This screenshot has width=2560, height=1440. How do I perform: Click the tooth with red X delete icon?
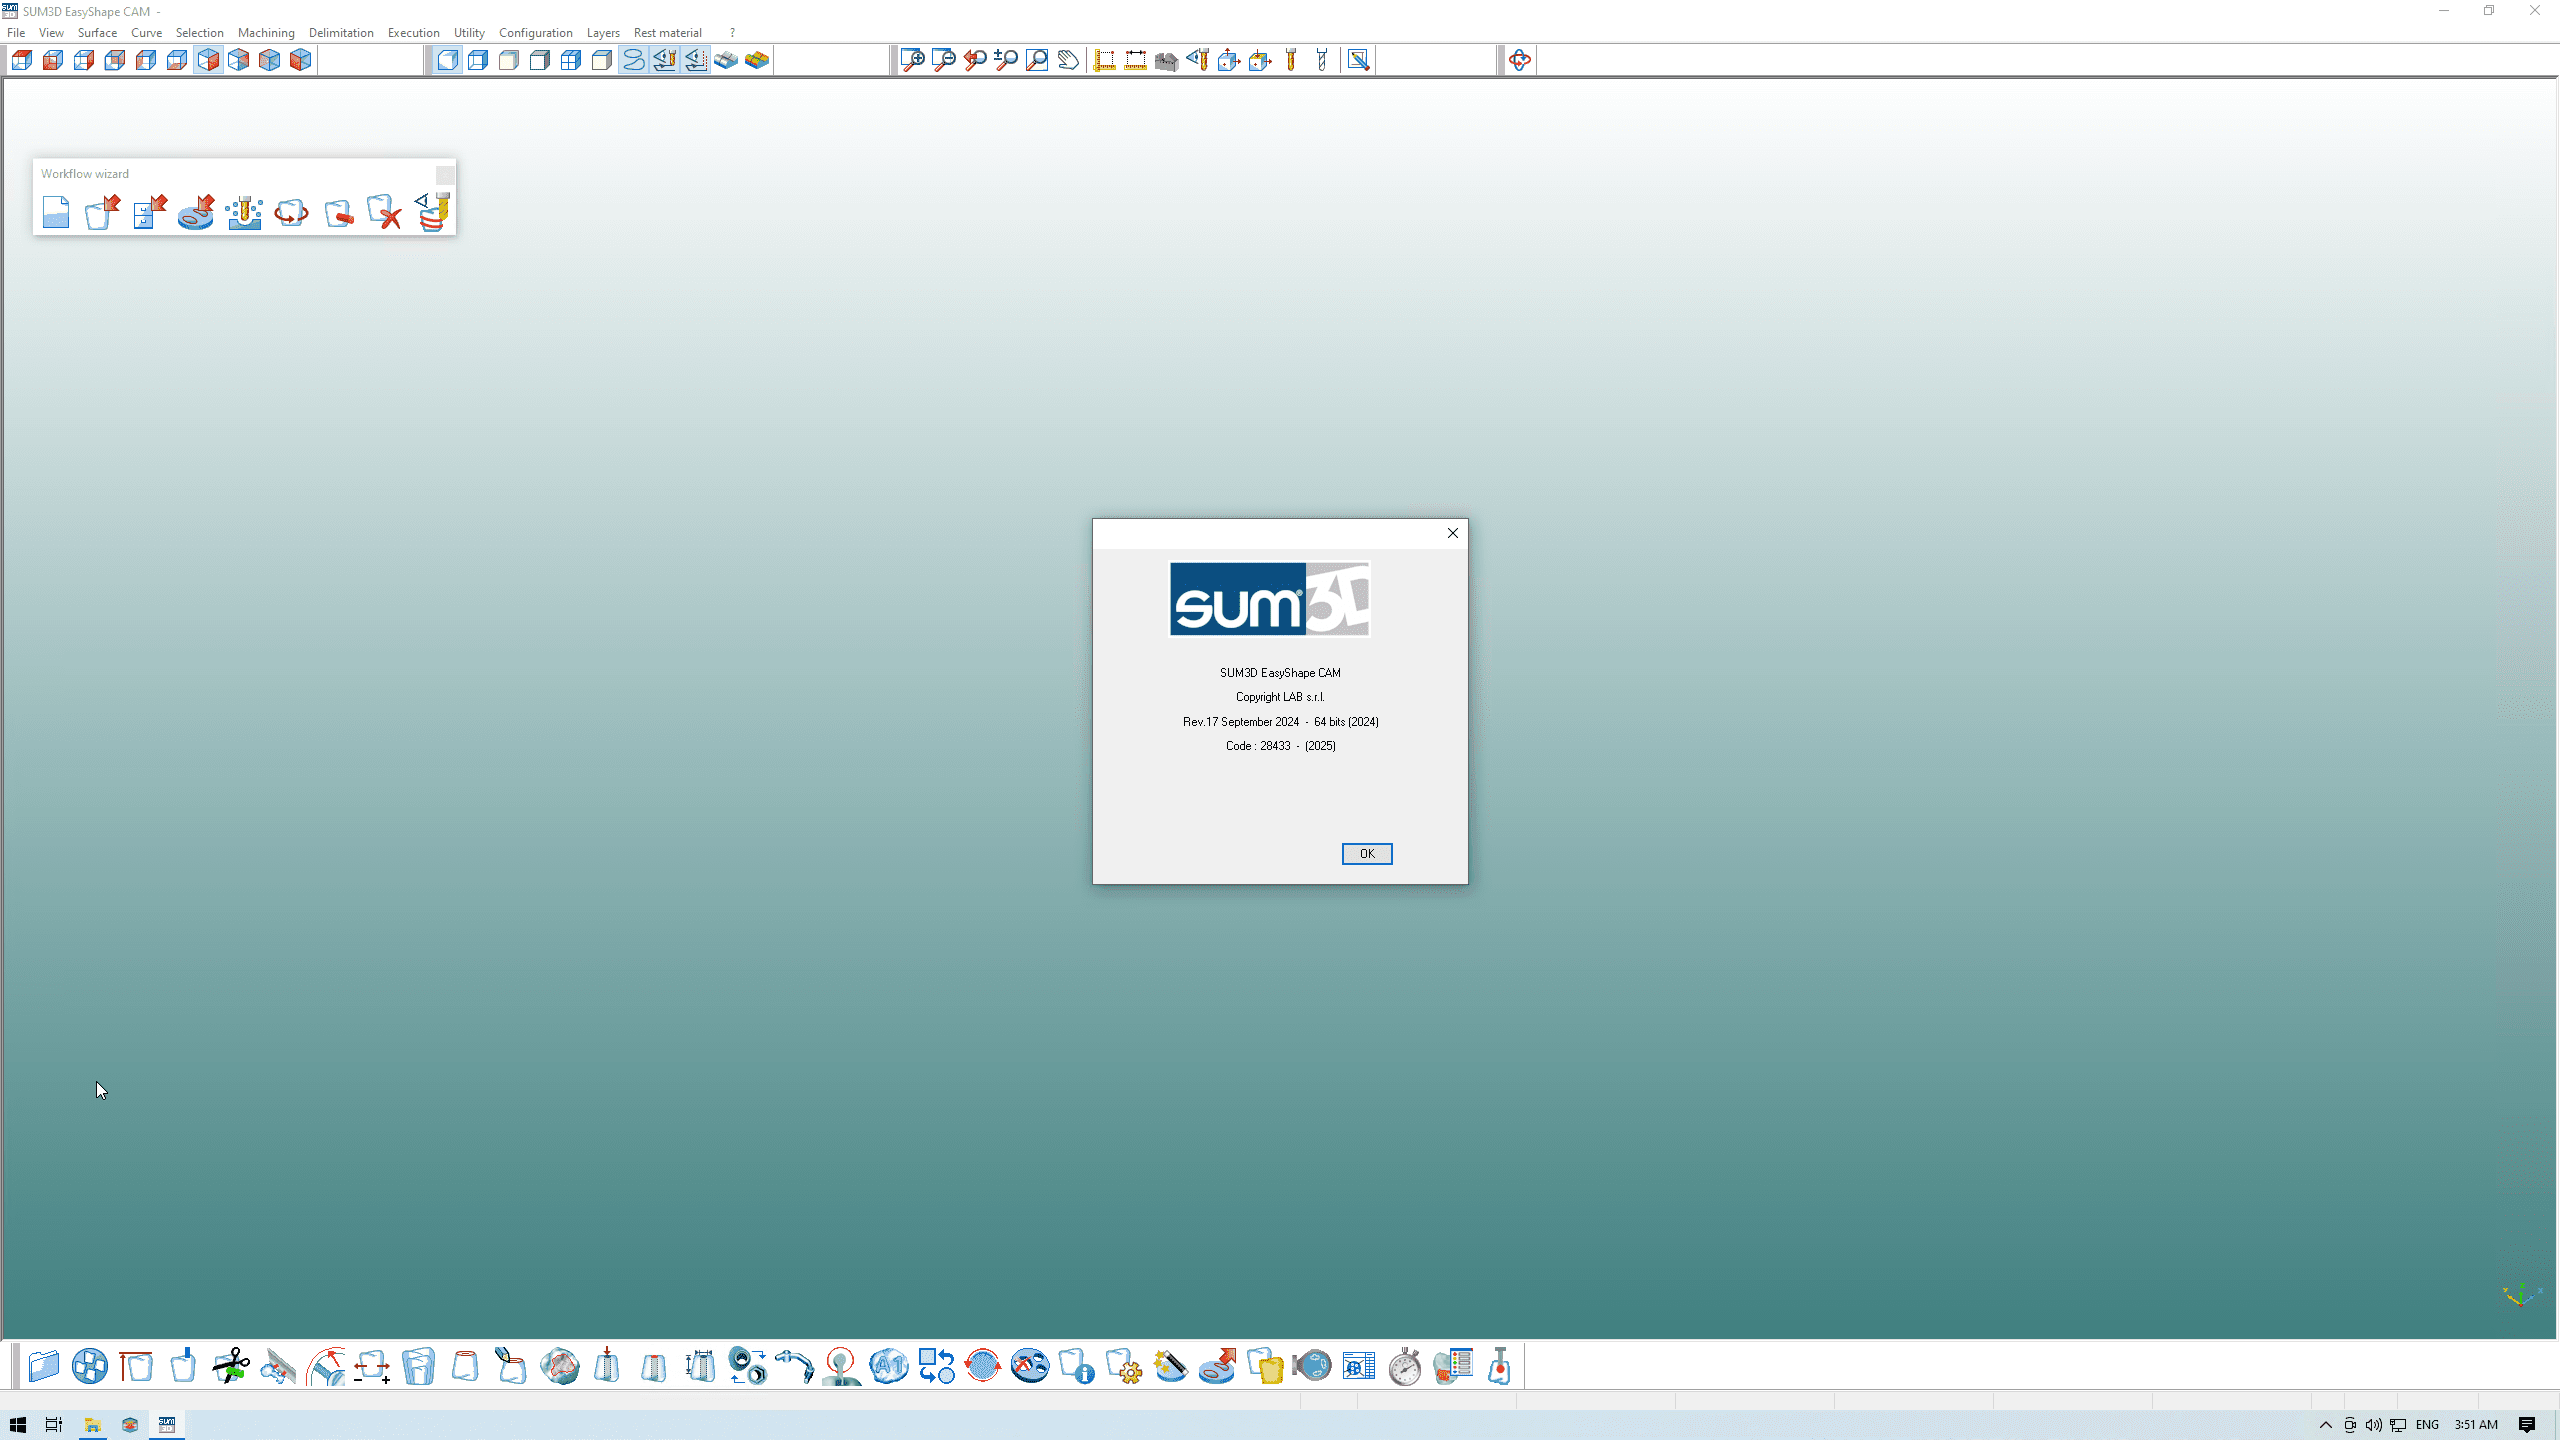pyautogui.click(x=384, y=212)
